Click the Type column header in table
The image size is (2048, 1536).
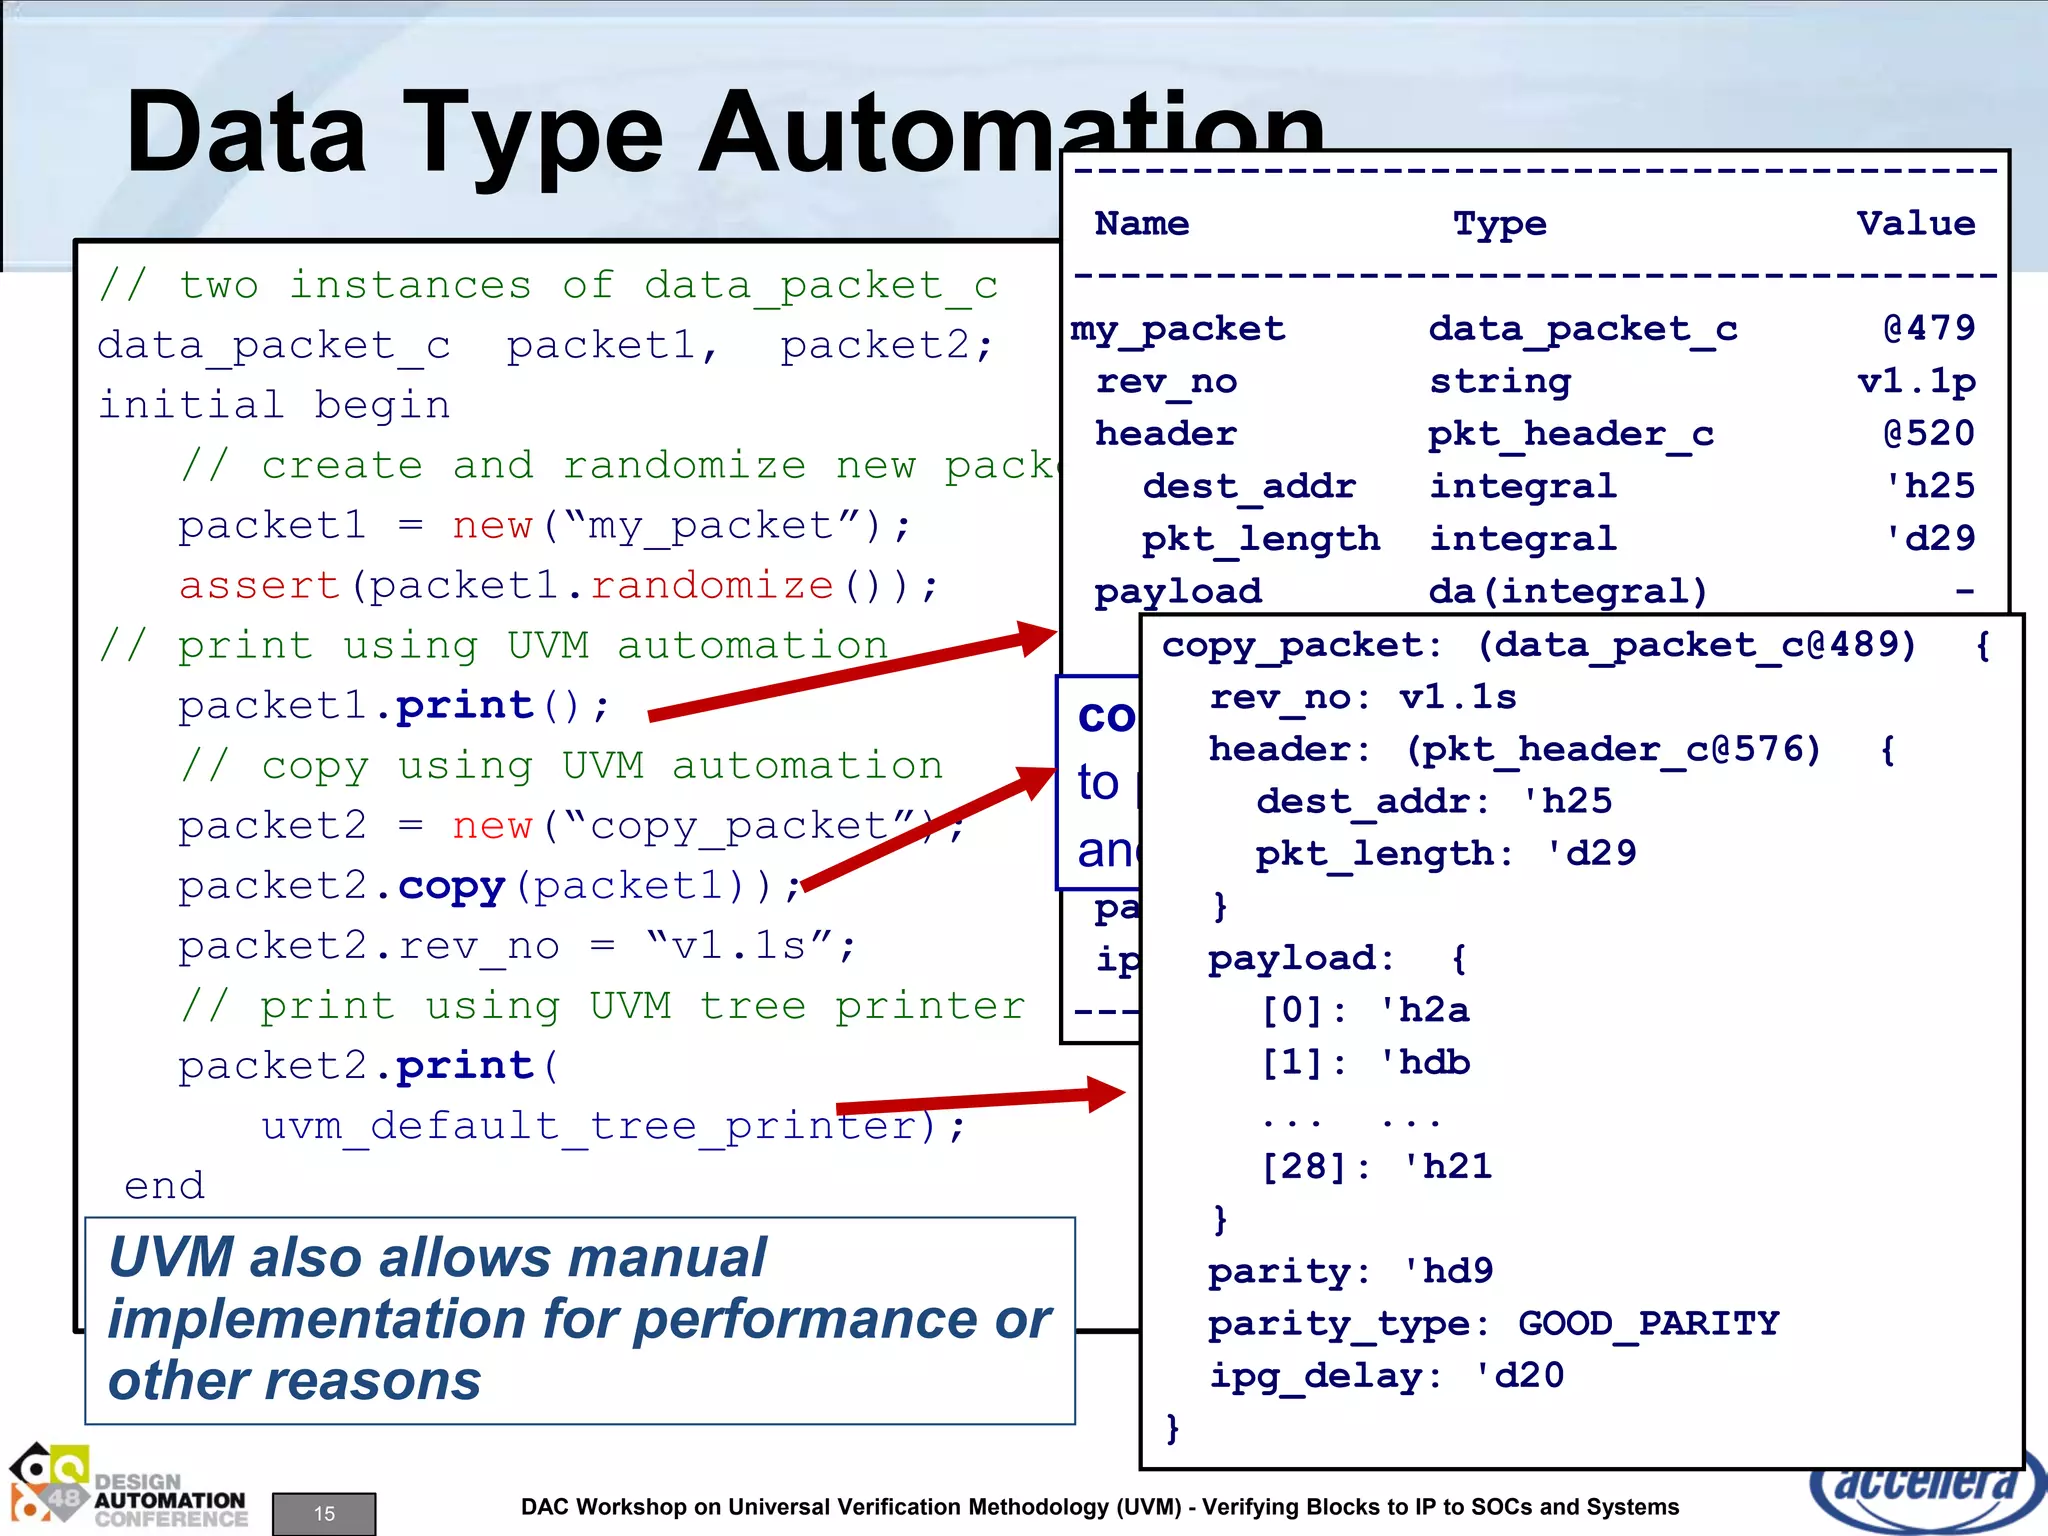1498,224
